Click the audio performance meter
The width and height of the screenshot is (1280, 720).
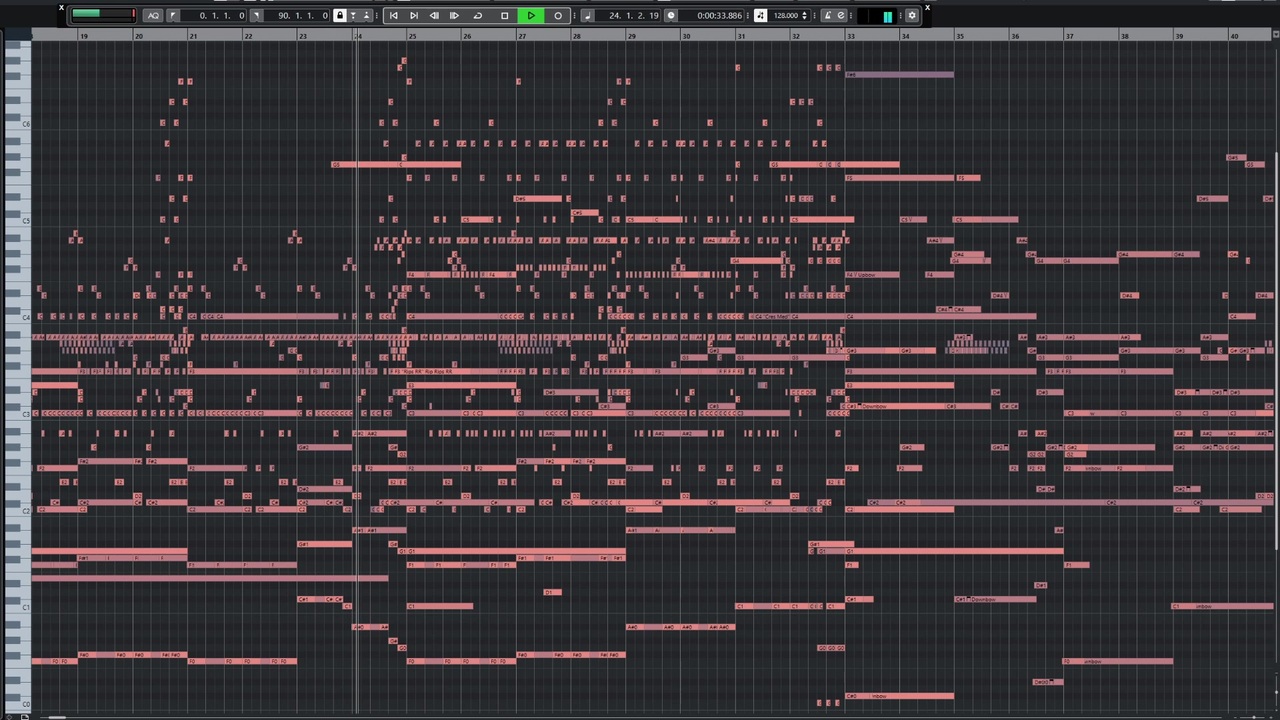[x=104, y=16]
